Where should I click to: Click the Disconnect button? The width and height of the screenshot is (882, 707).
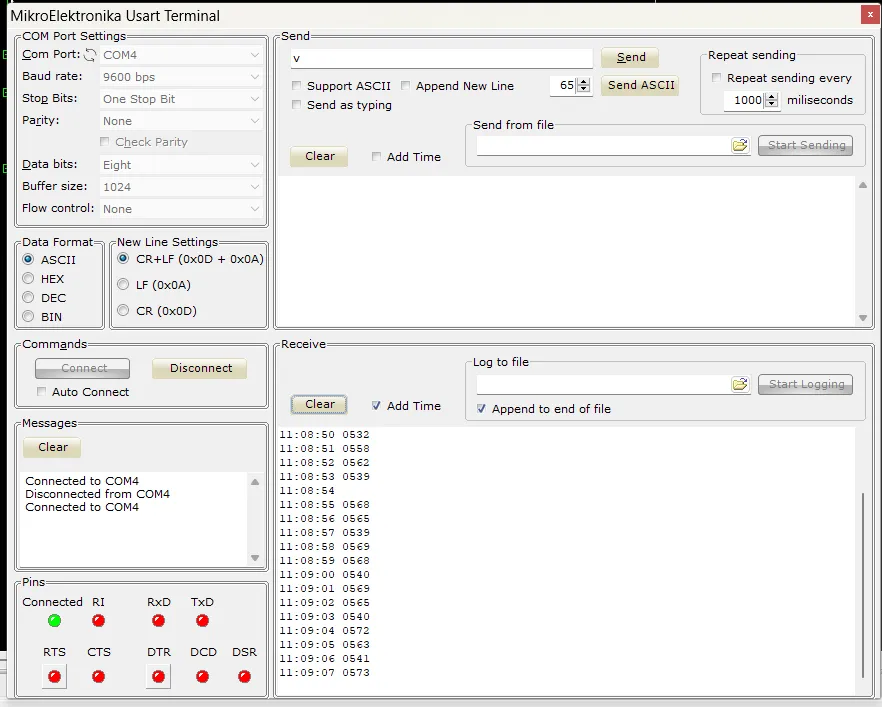point(200,368)
